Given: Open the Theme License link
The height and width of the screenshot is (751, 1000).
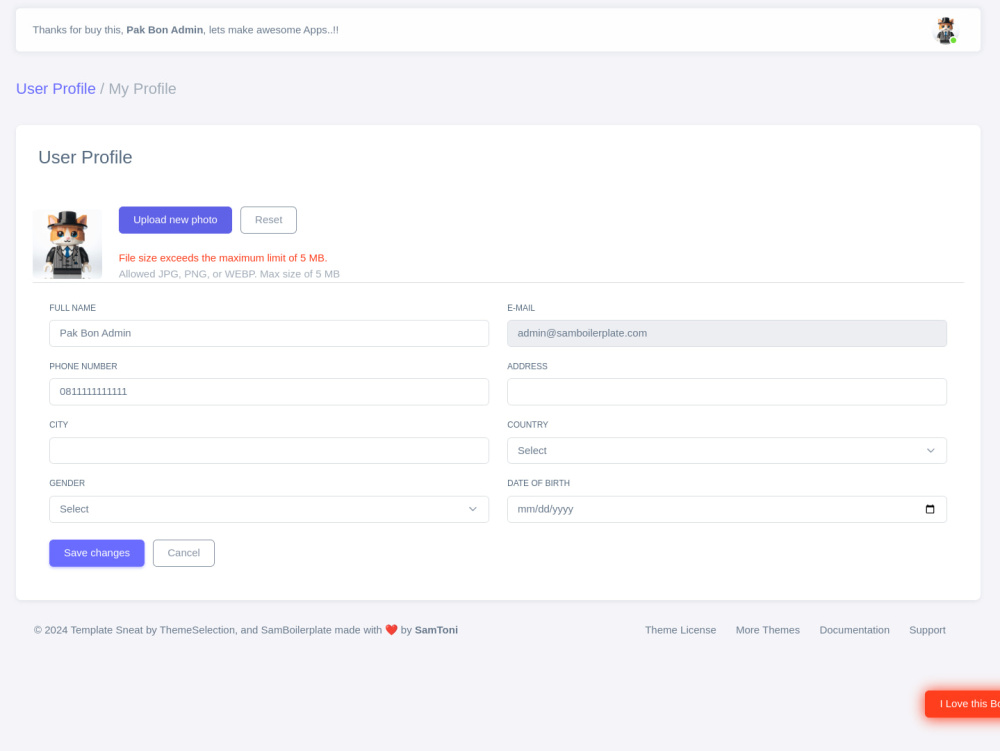Looking at the screenshot, I should (680, 630).
